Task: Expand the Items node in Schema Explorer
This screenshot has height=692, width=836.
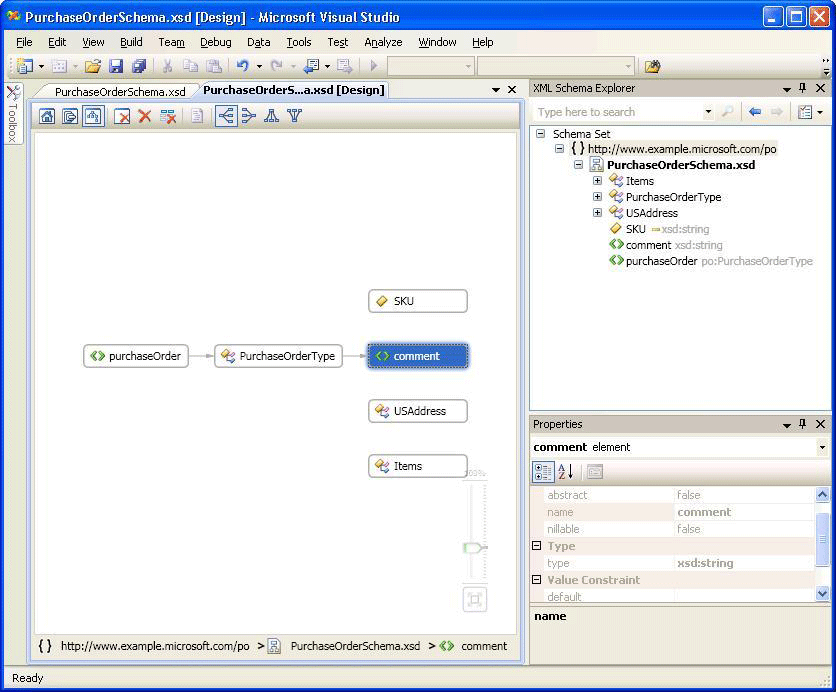Action: coord(597,181)
